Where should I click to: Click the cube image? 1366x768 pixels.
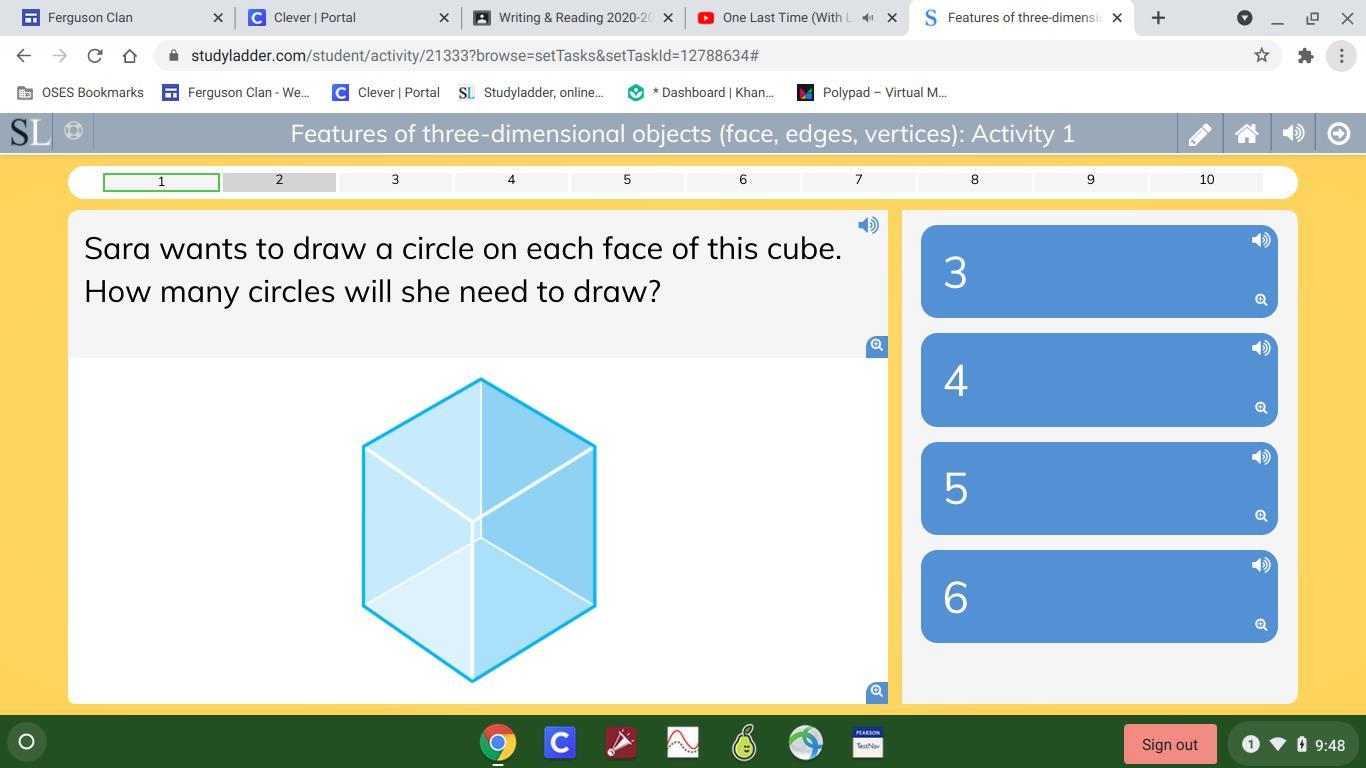pyautogui.click(x=479, y=530)
